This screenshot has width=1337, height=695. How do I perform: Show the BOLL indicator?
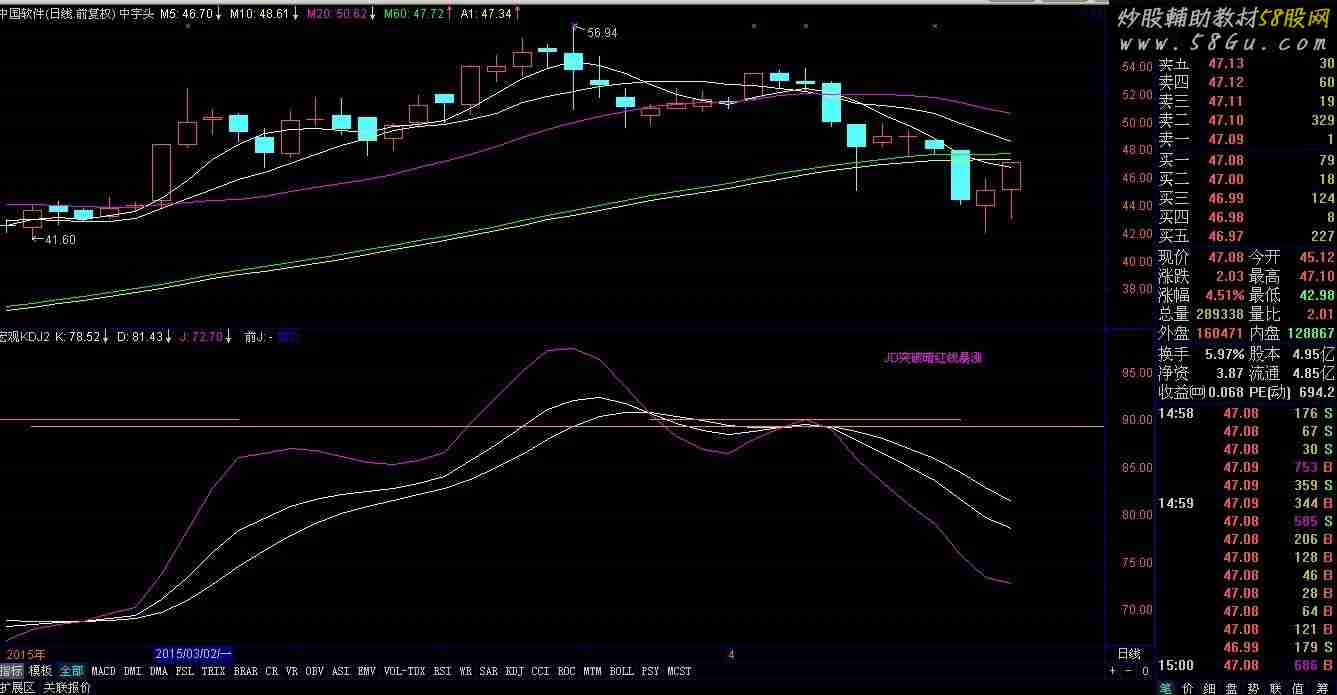click(621, 671)
